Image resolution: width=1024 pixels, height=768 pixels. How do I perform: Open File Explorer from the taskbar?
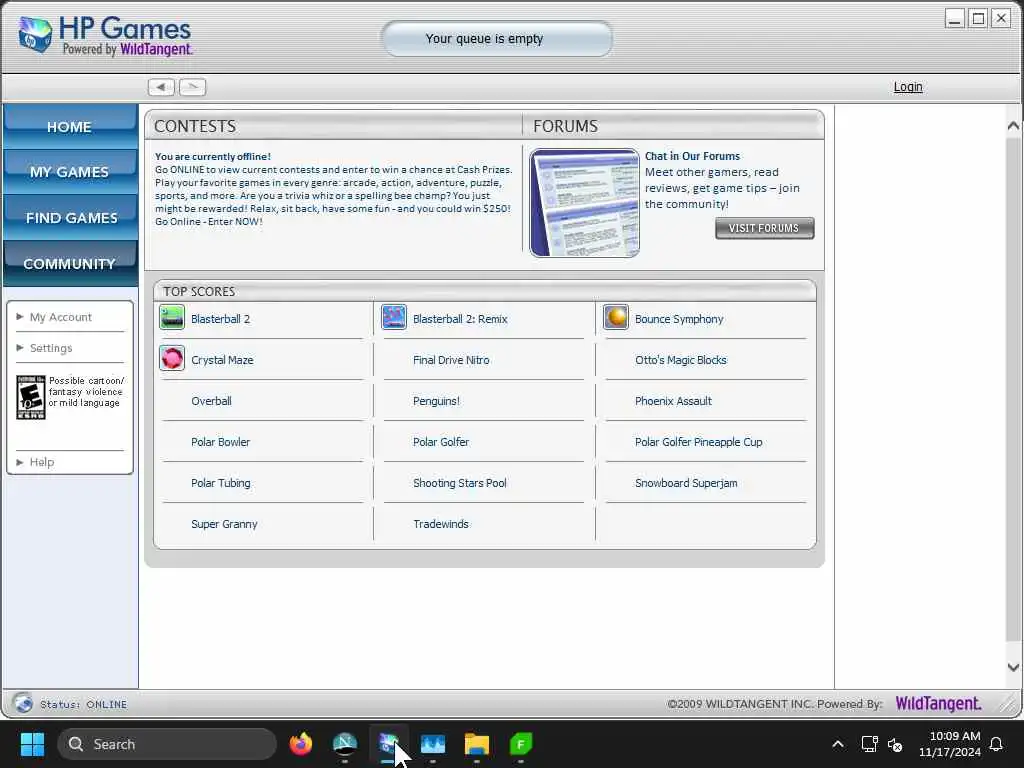pos(477,744)
